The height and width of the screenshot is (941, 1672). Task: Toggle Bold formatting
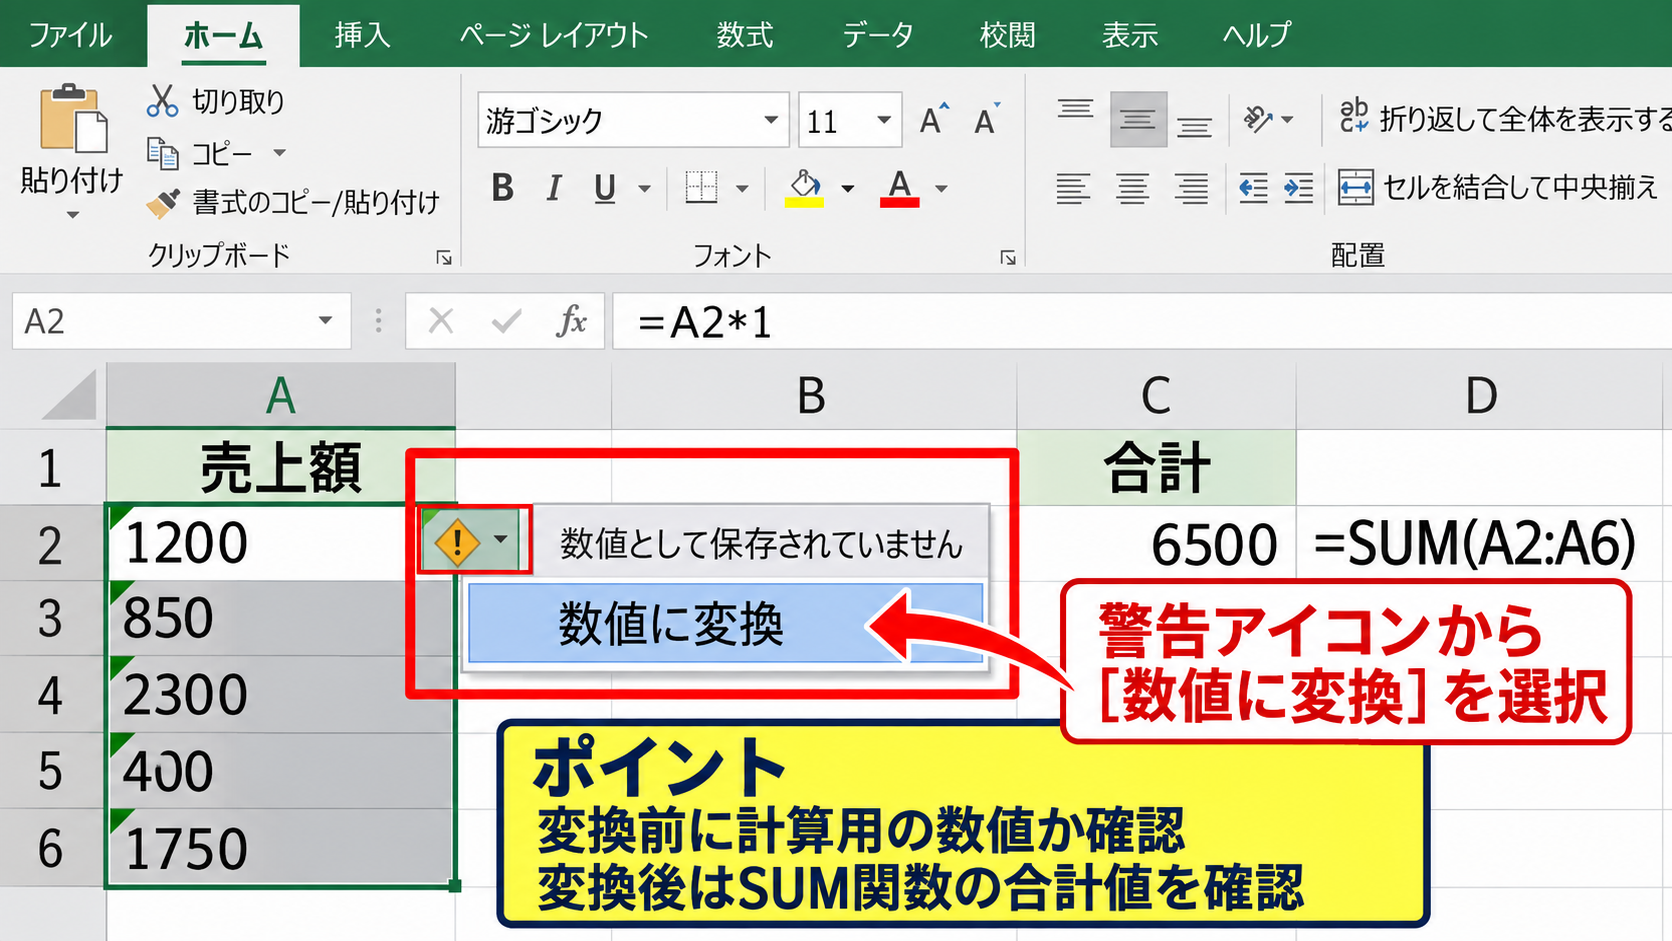click(x=502, y=187)
